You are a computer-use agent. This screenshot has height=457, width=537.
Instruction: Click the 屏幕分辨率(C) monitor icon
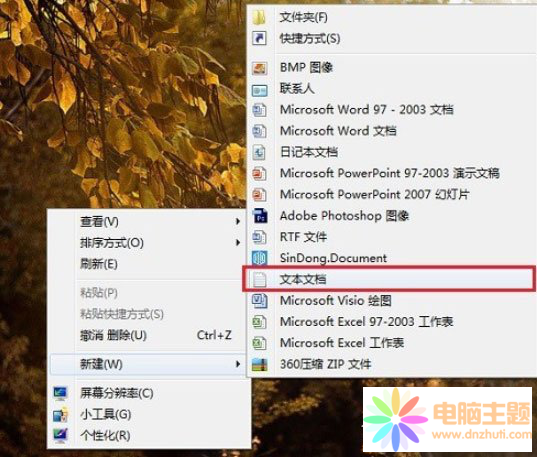61,393
